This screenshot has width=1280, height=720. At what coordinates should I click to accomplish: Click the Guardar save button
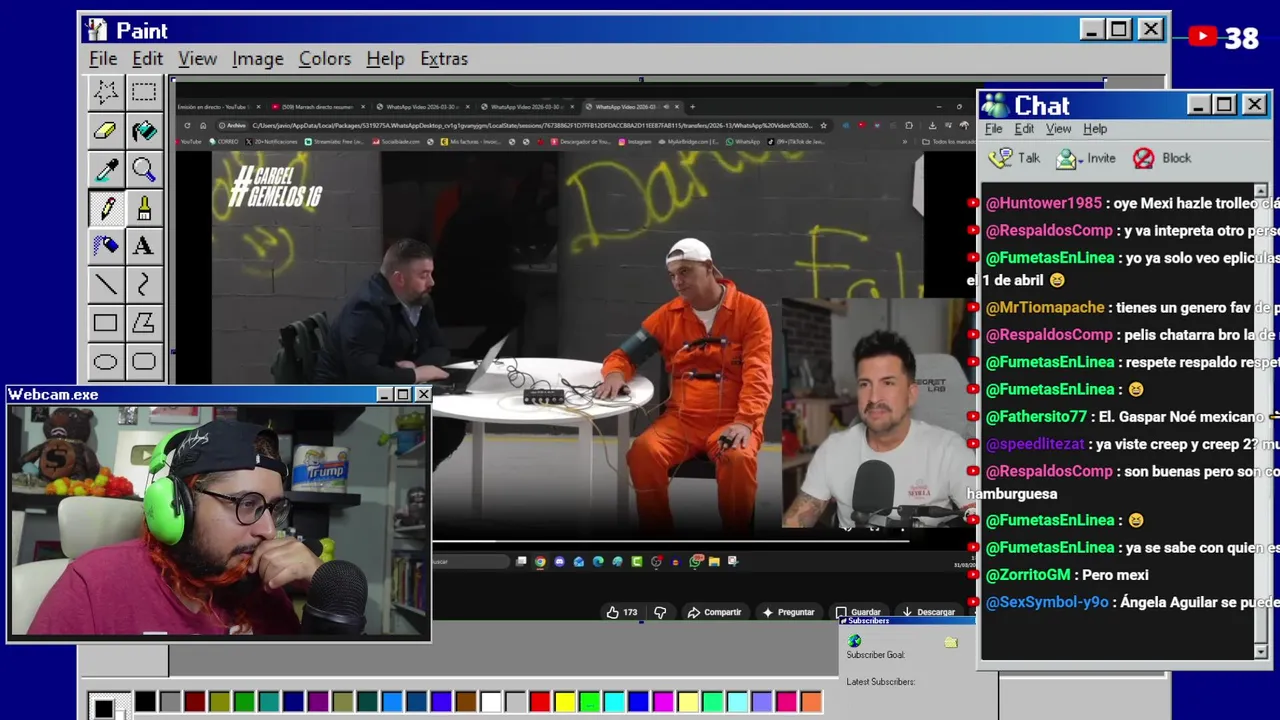(858, 612)
